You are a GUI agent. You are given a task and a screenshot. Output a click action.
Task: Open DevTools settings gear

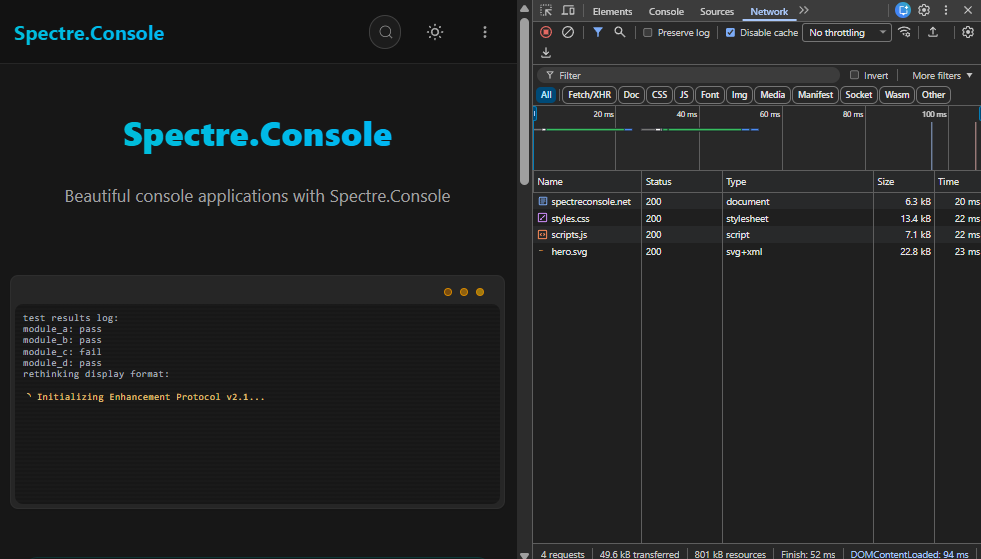(924, 10)
